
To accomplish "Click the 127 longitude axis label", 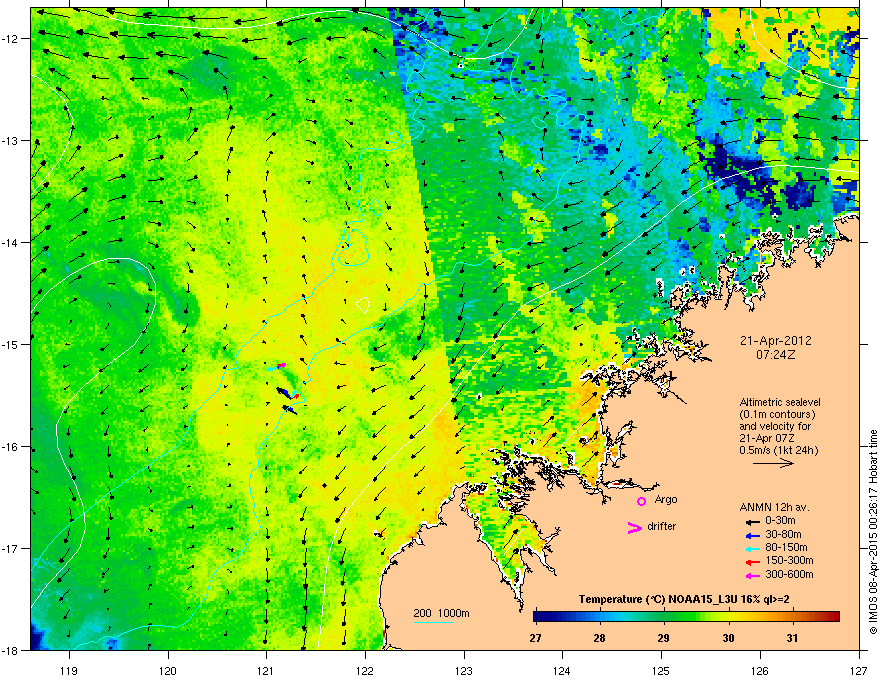I will (x=858, y=671).
